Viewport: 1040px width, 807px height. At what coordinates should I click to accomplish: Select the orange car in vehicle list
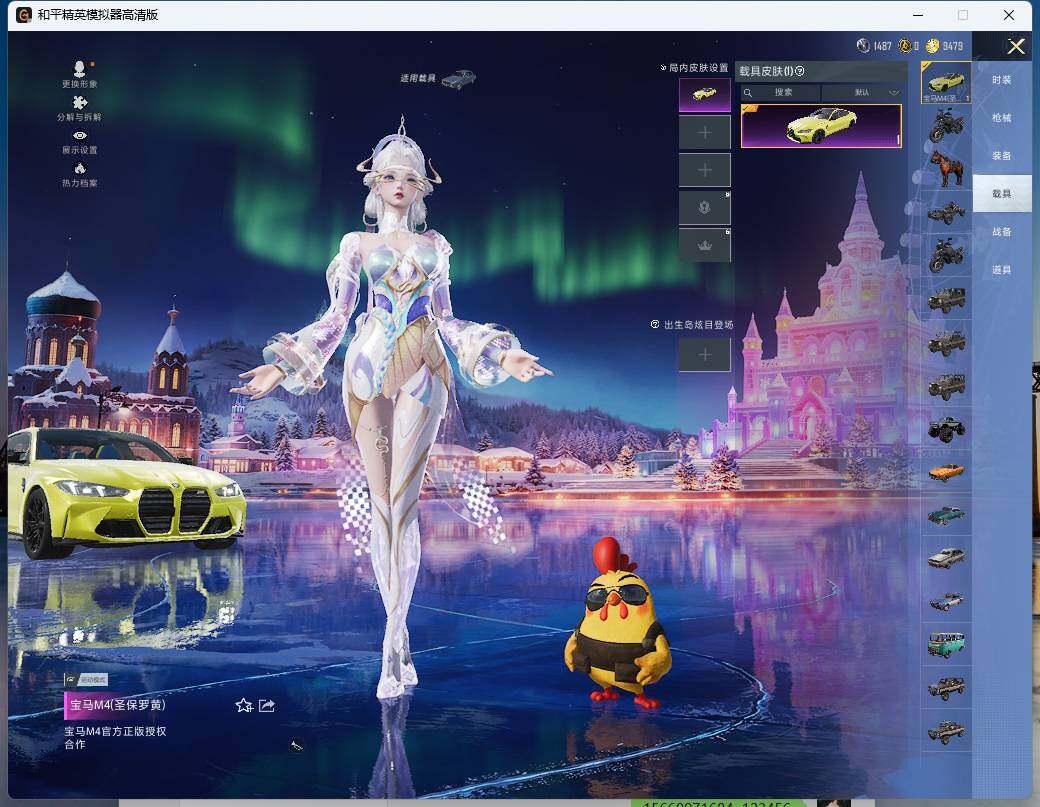[946, 472]
